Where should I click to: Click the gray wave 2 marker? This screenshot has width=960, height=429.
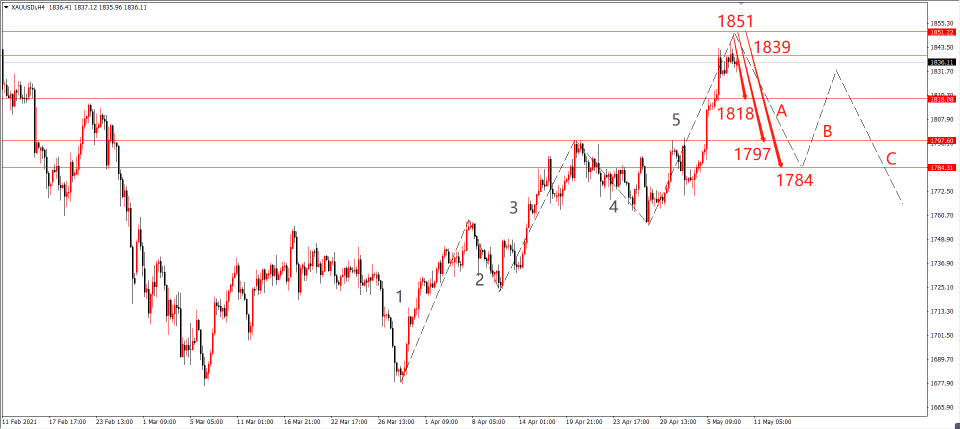[480, 279]
